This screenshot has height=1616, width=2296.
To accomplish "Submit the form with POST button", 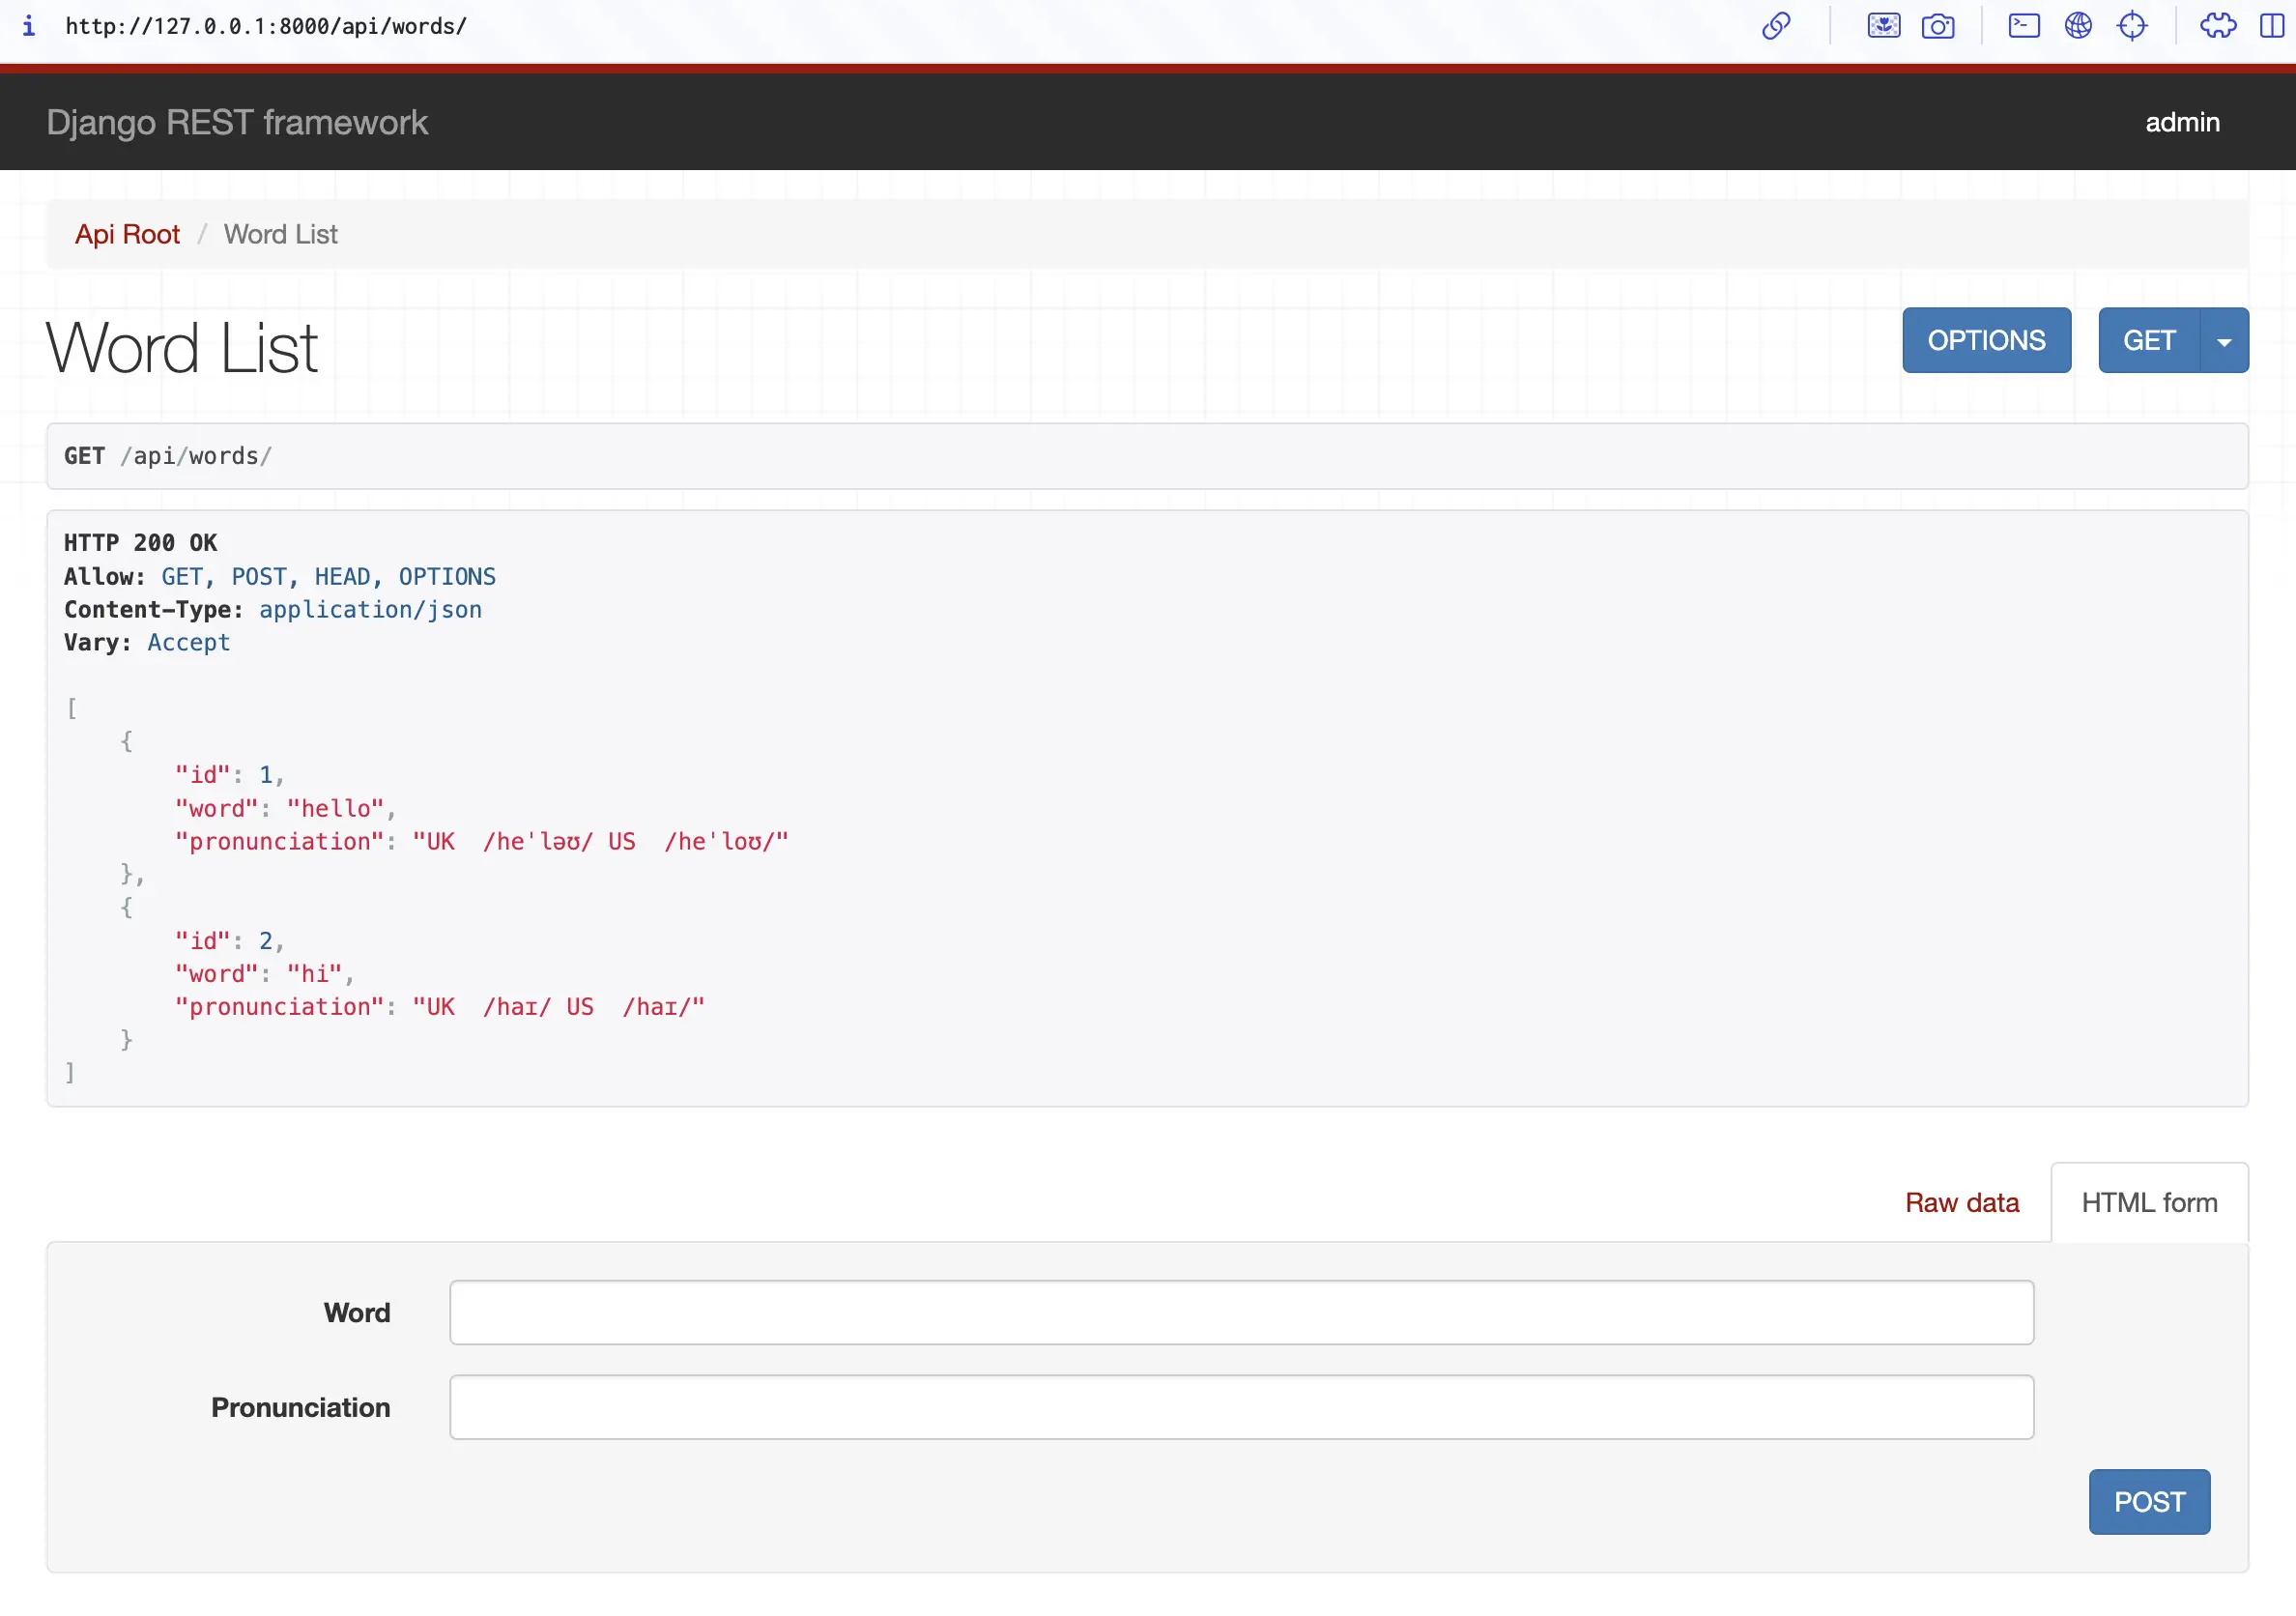I will point(2149,1501).
